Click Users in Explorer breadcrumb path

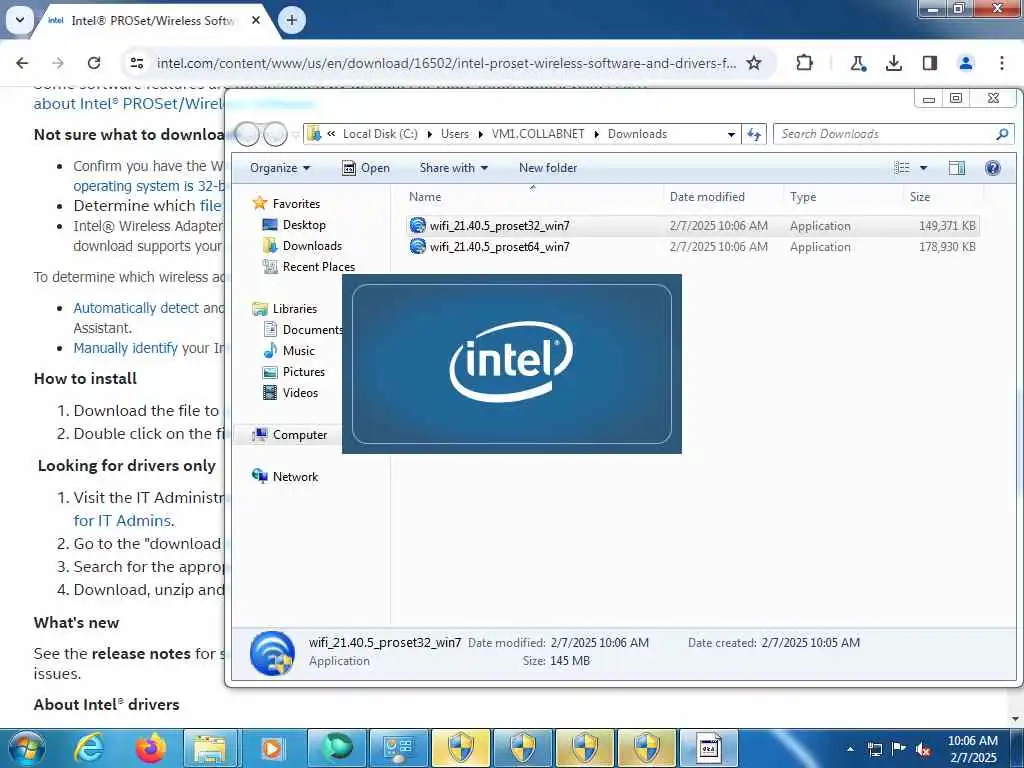tap(455, 134)
